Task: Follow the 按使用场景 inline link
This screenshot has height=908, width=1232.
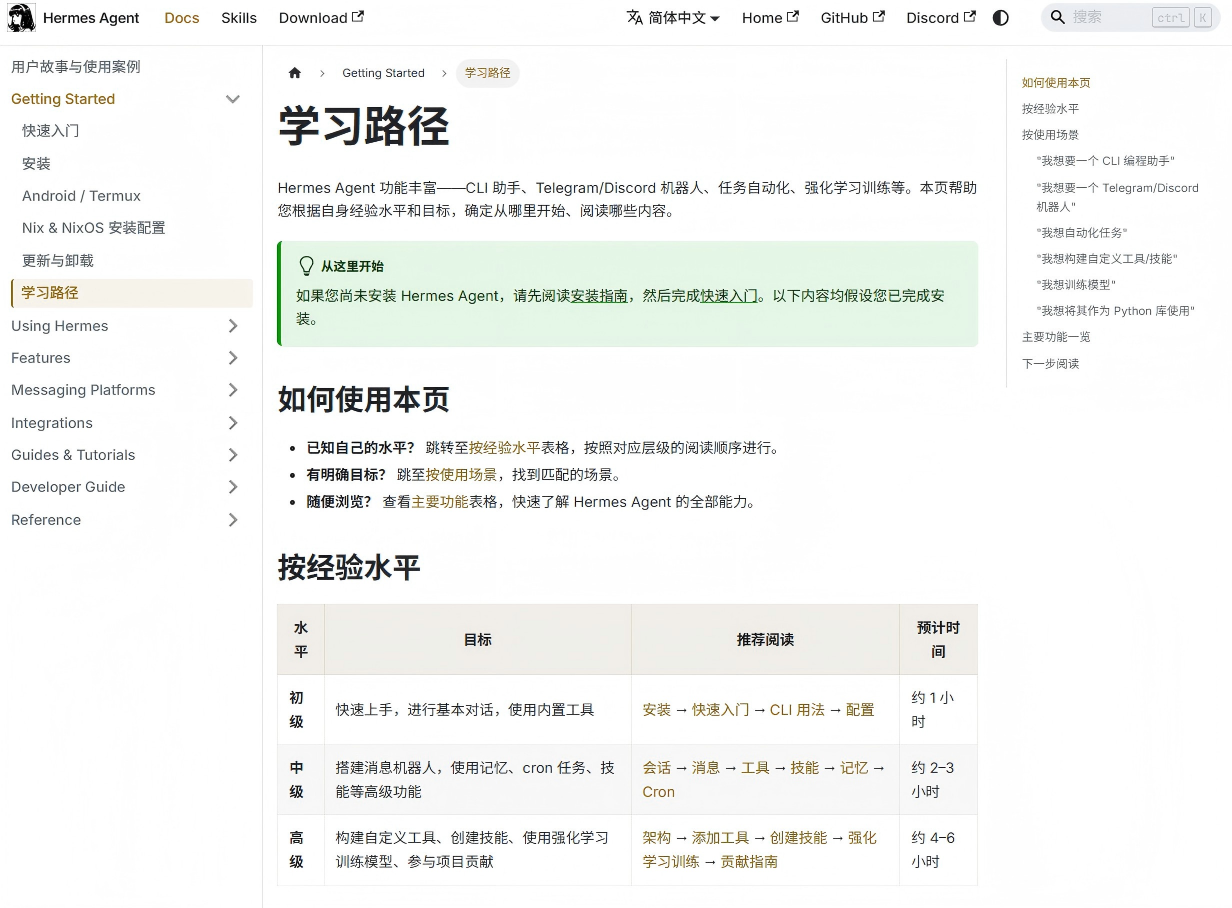Action: coord(461,475)
